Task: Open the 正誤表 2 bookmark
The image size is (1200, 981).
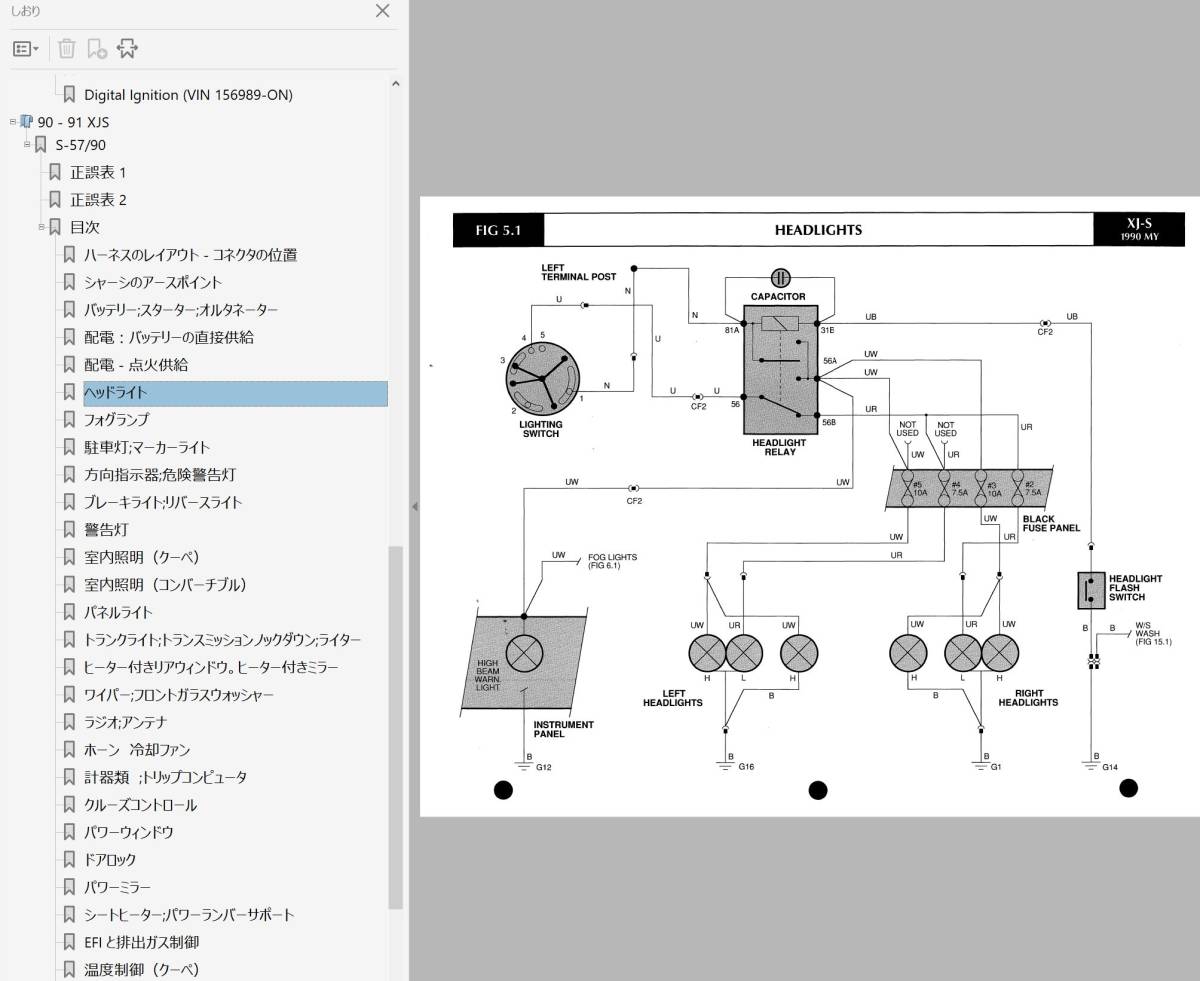Action: 98,199
